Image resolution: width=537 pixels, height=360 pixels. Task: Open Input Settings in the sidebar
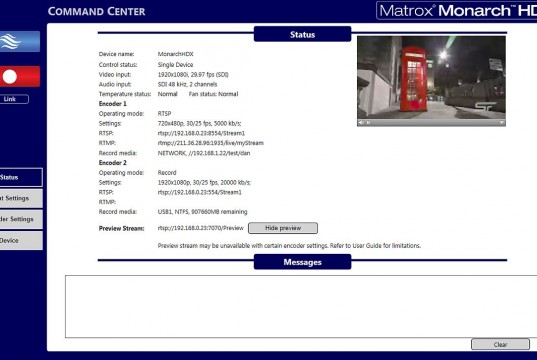[x=21, y=198]
